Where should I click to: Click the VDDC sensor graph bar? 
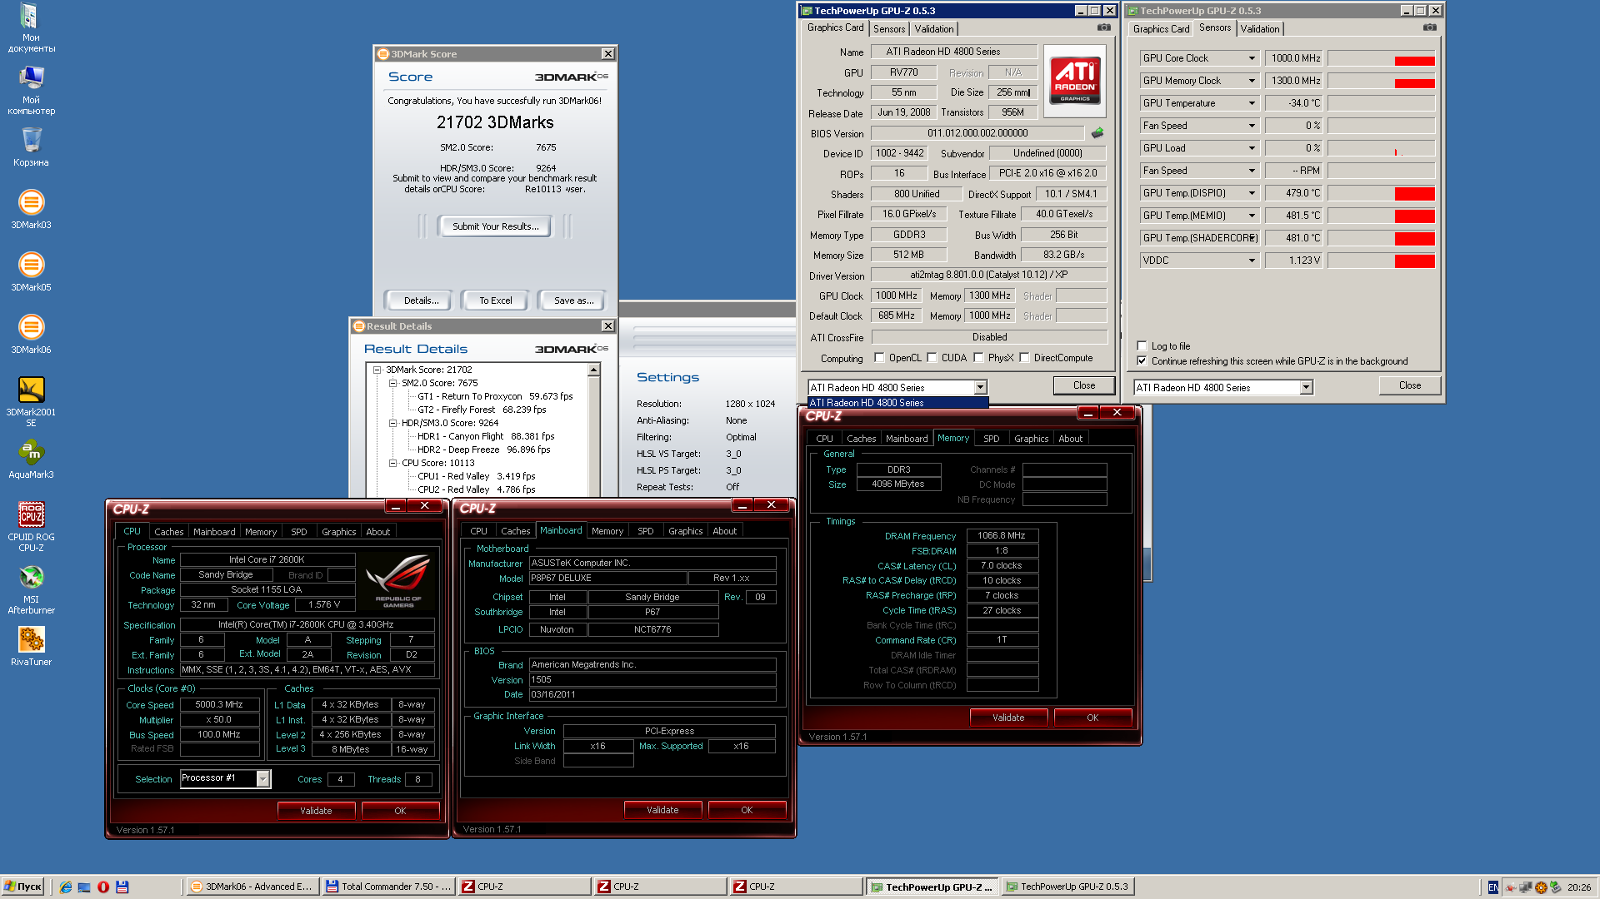pos(1414,260)
